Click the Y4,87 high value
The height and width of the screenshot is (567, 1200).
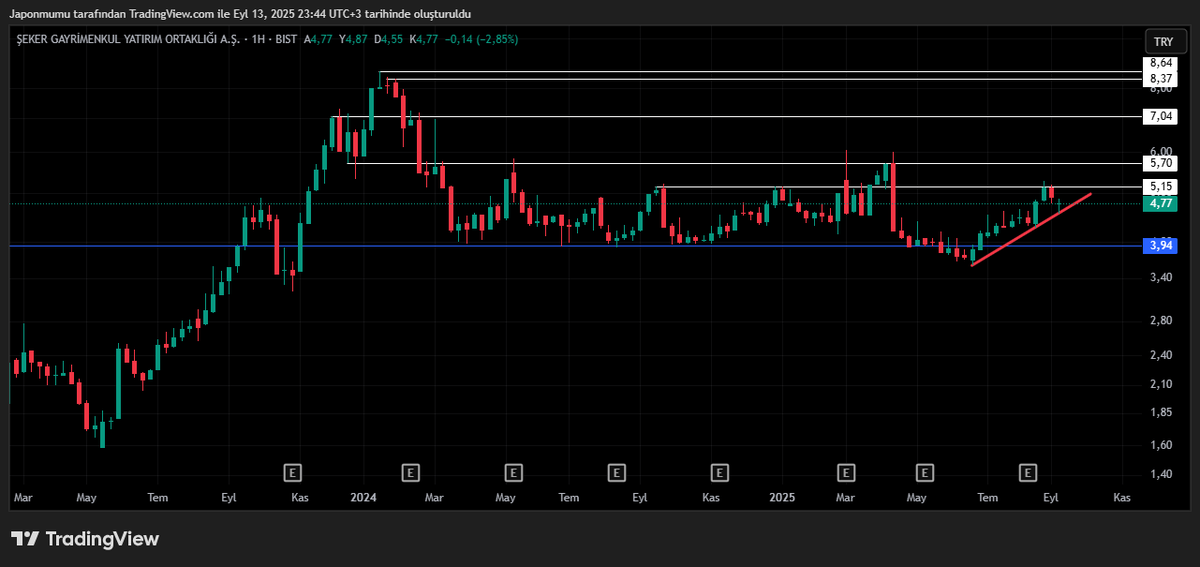(354, 39)
